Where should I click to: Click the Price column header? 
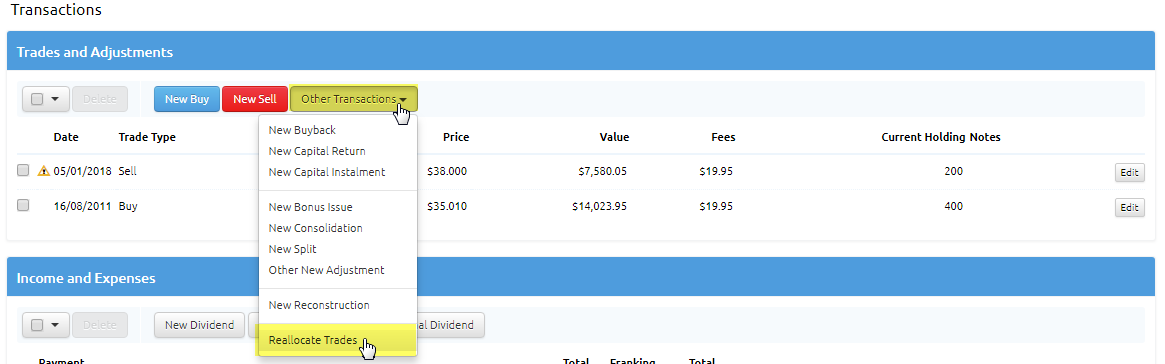click(x=455, y=137)
